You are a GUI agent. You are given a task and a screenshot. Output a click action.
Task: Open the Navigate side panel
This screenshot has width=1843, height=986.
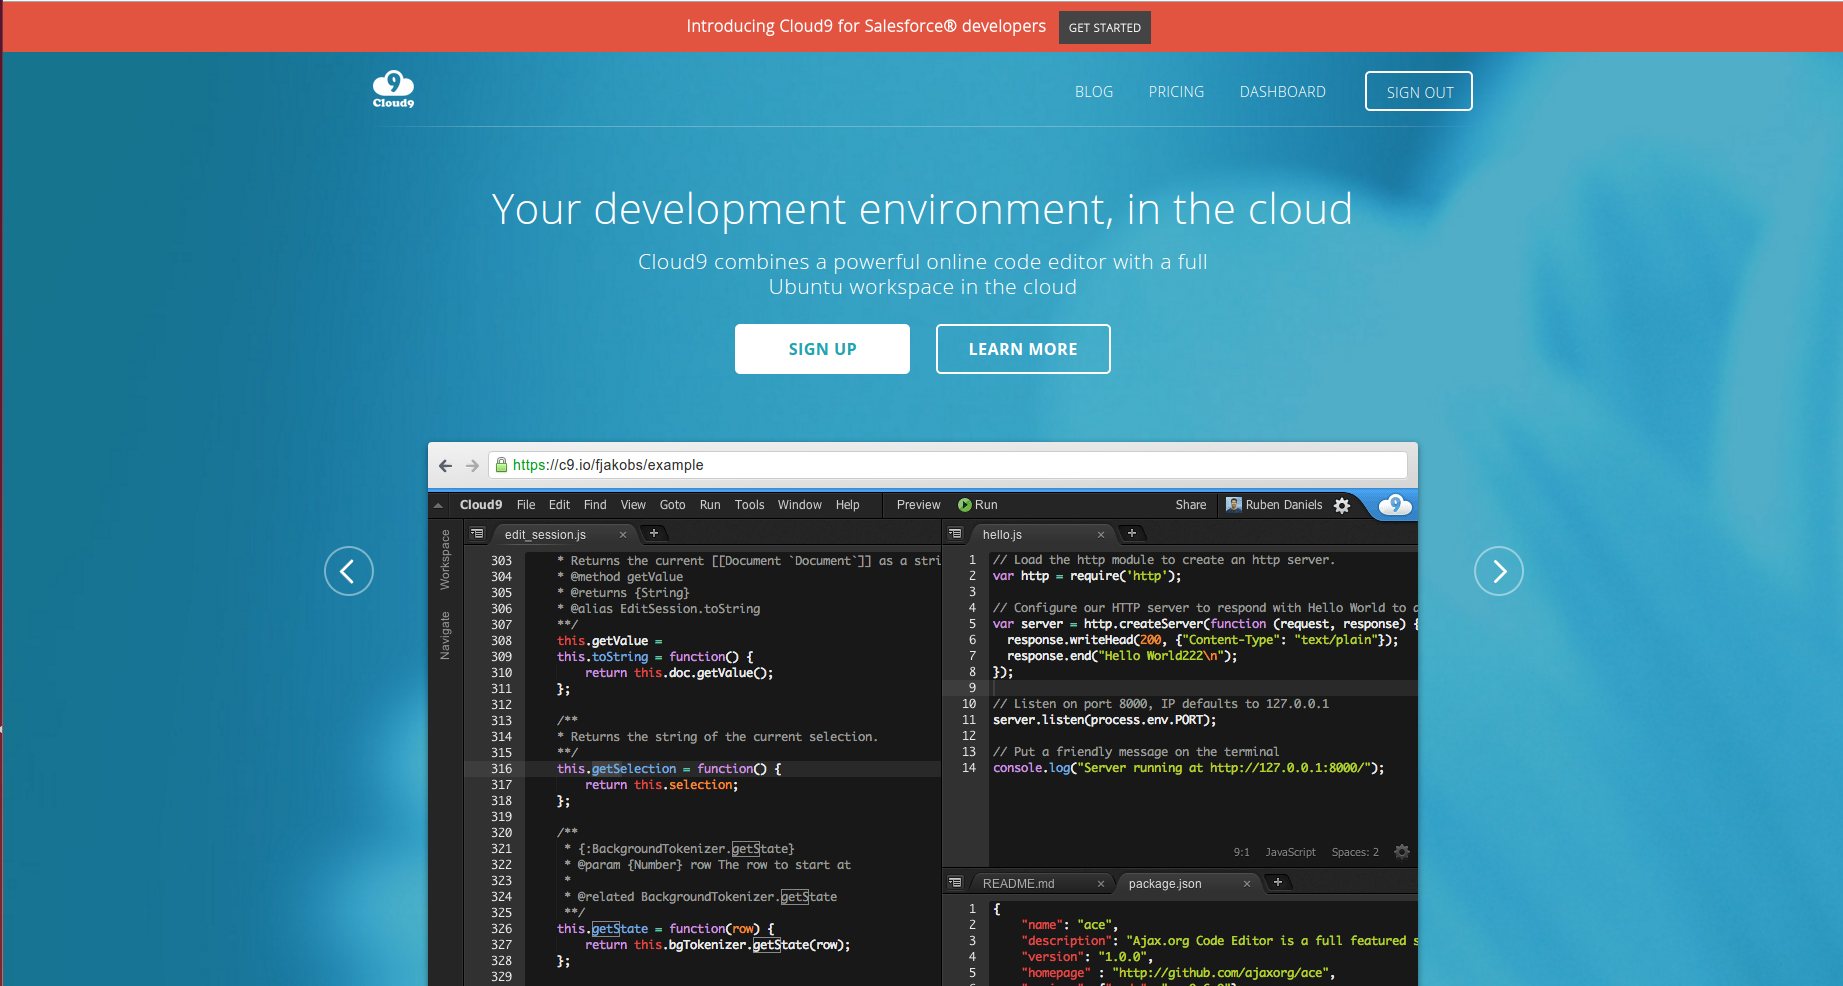[445, 636]
